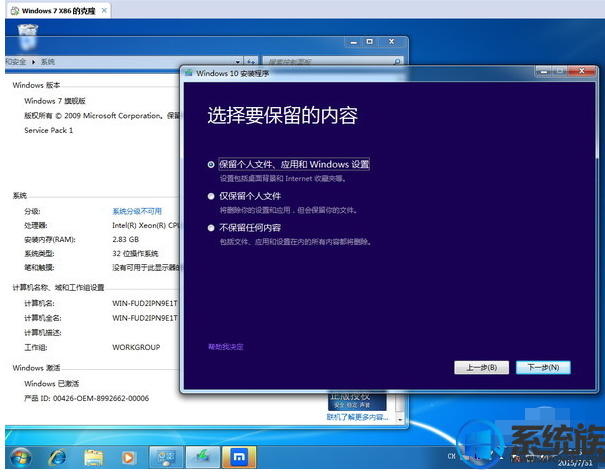Screen dimensions: 605x472
Task: Open the Recycle Bin desktop icon
Action: [x=28, y=37]
